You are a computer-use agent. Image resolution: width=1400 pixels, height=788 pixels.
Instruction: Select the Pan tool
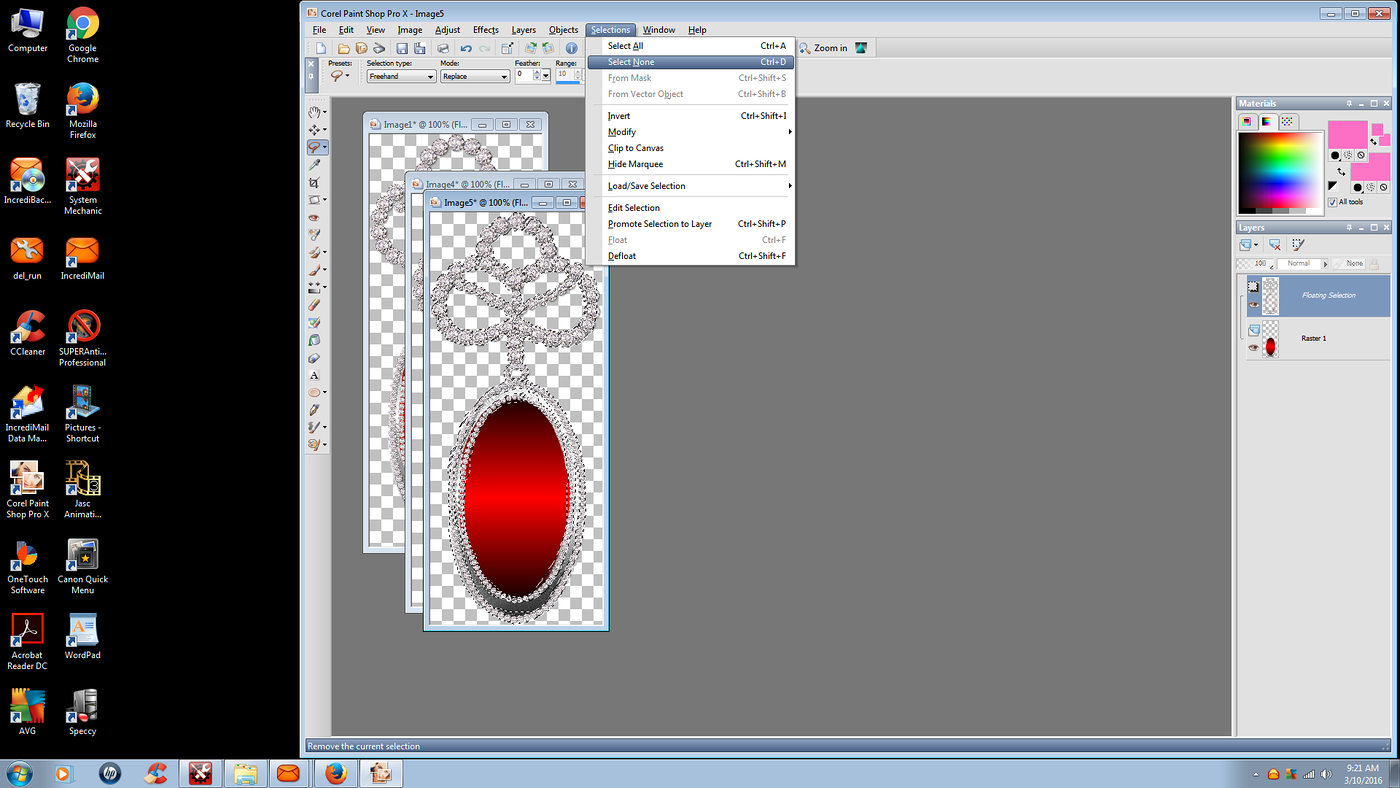(x=316, y=114)
